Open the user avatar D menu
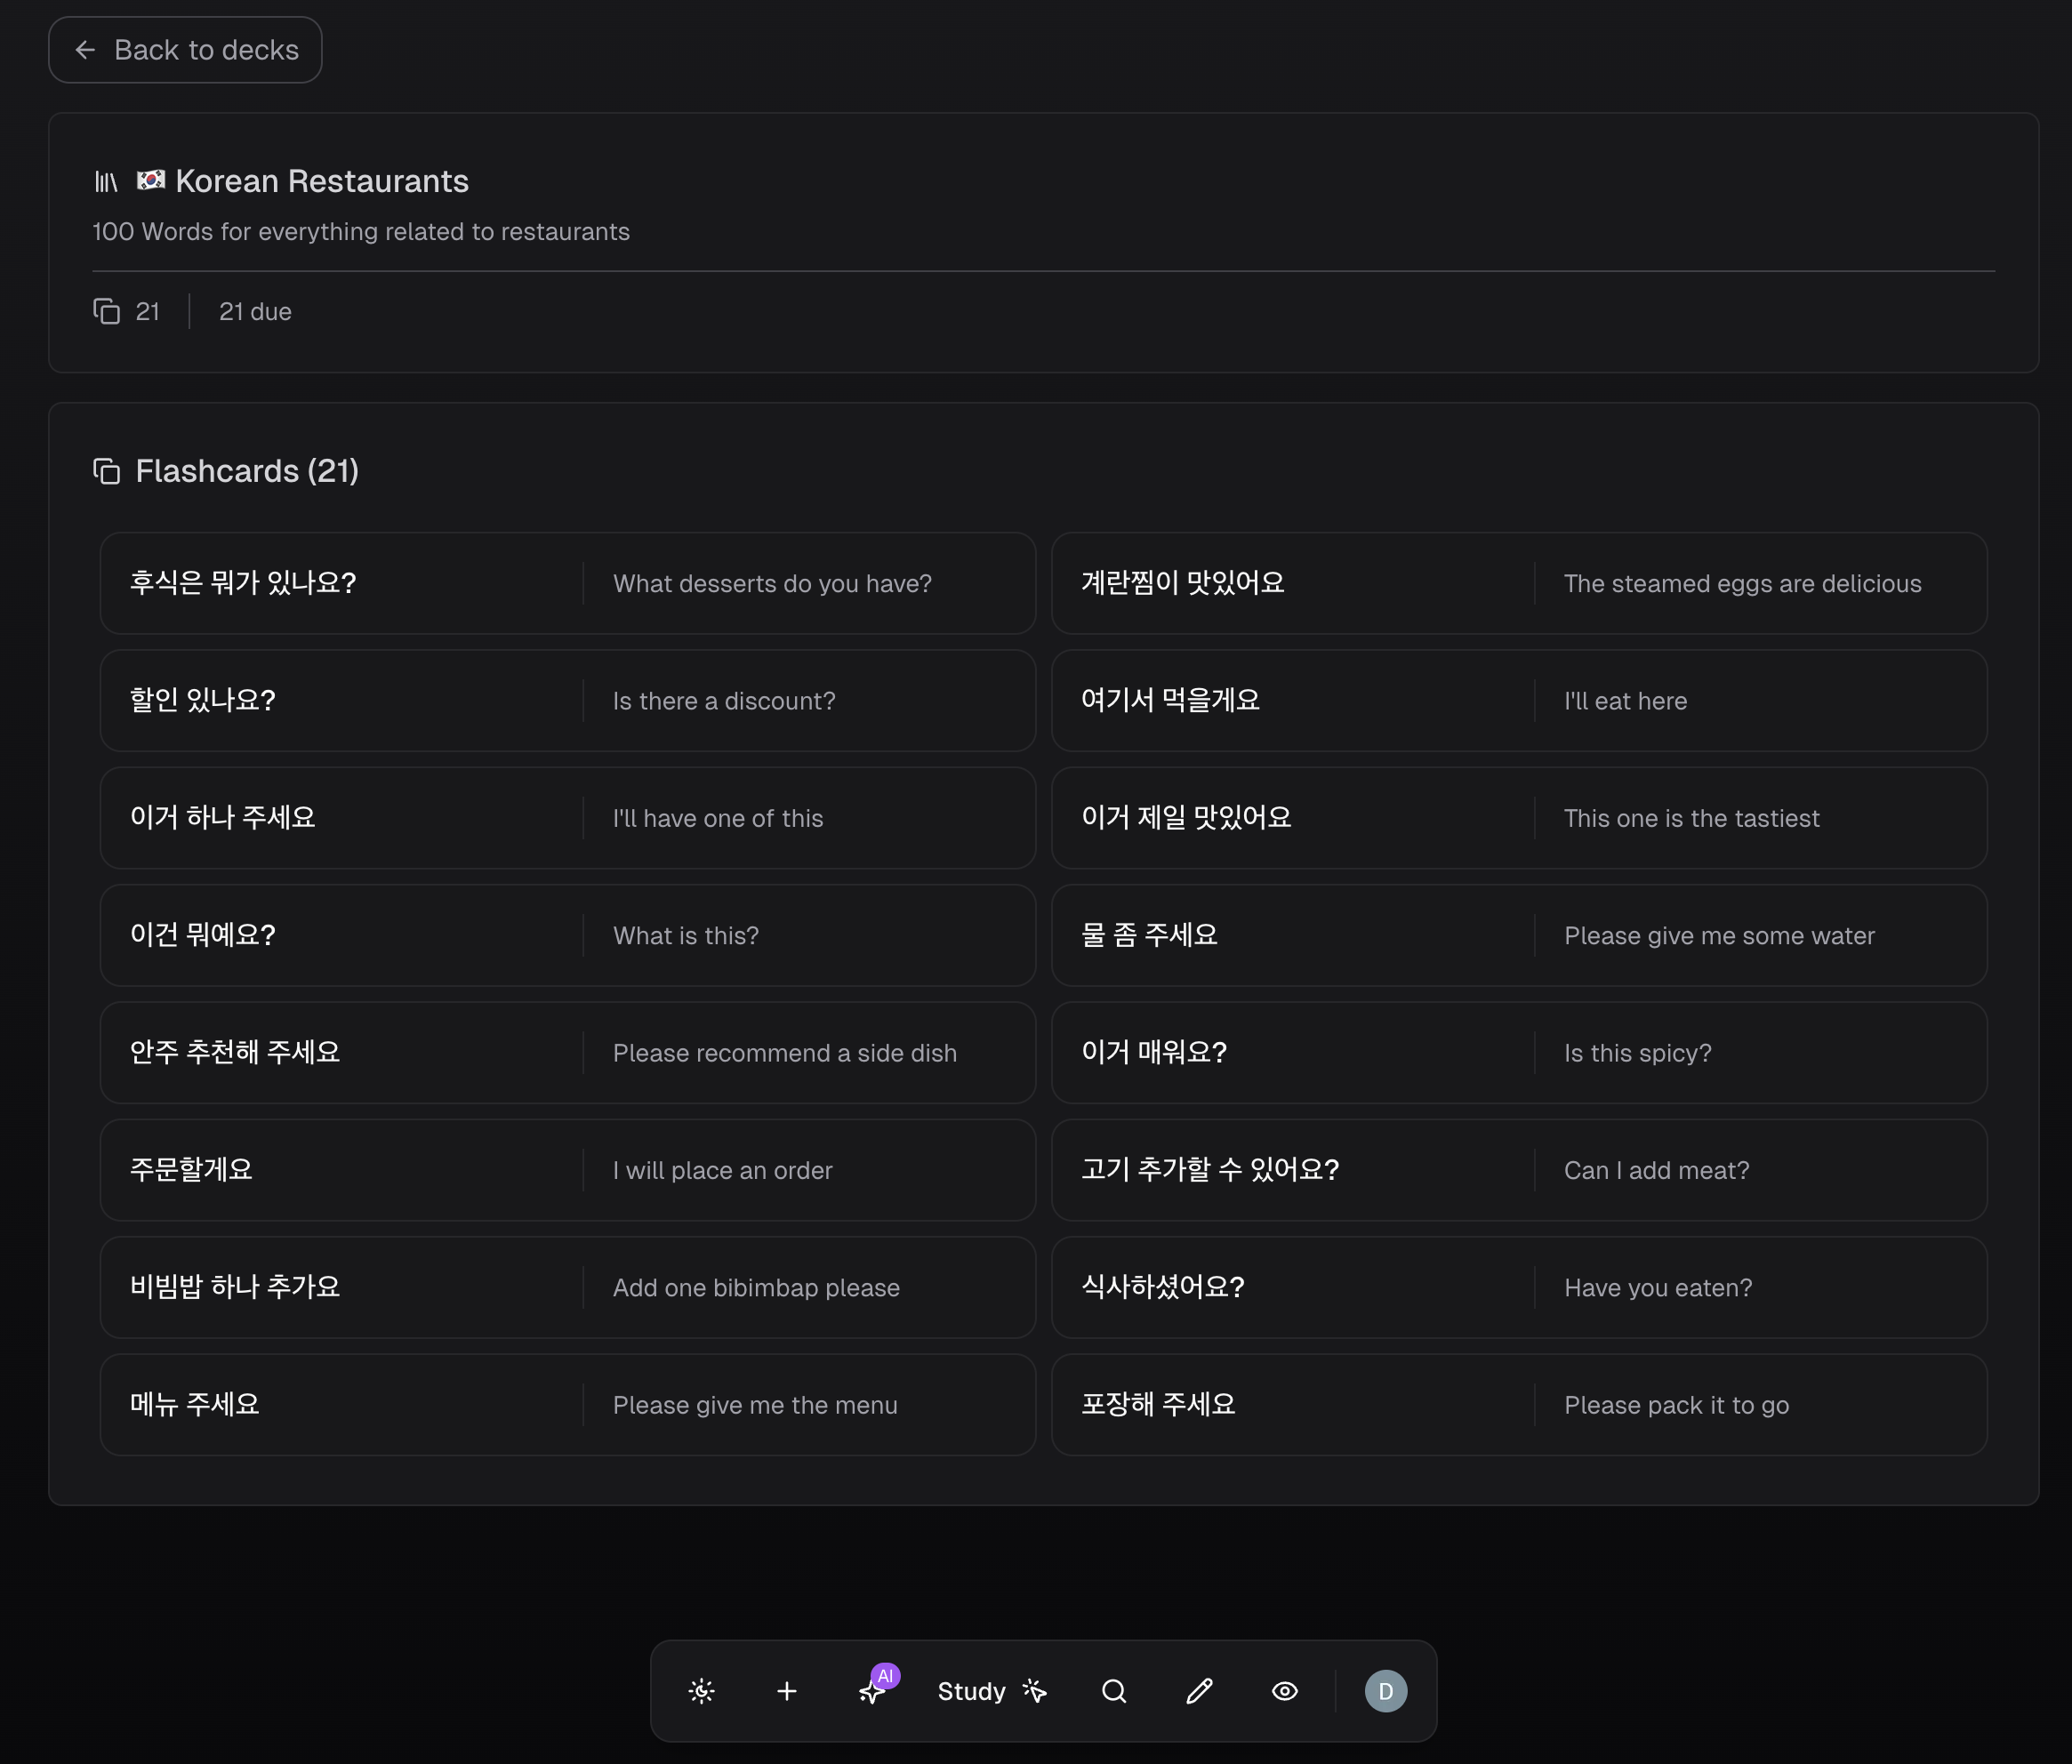 pyautogui.click(x=1386, y=1691)
